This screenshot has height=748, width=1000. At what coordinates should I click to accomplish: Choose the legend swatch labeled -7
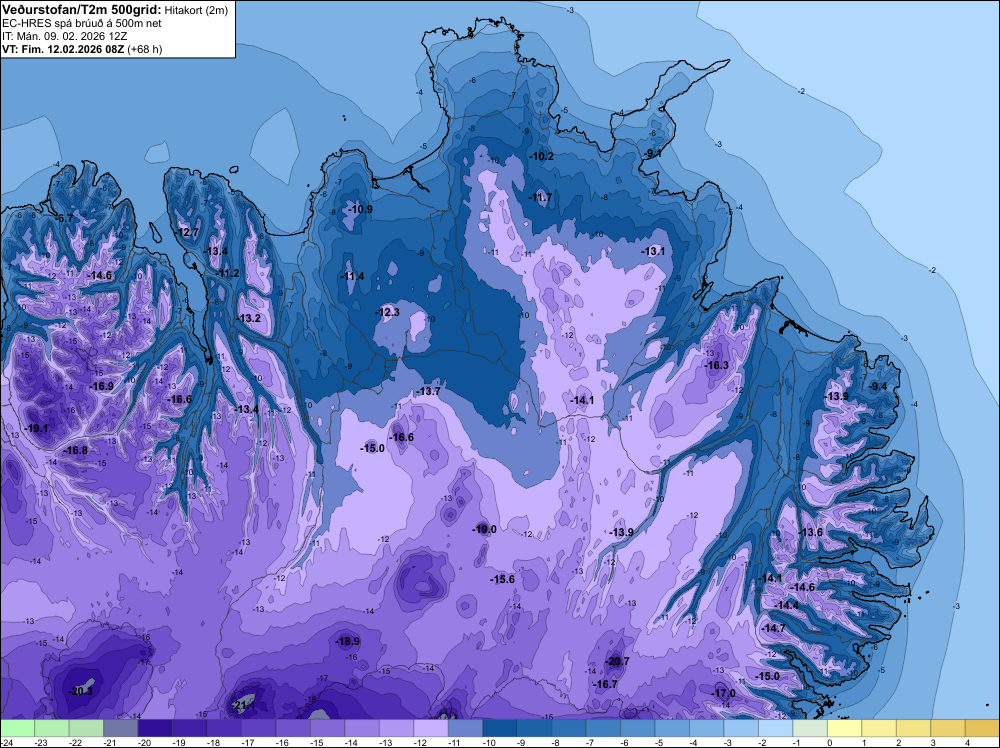603,728
